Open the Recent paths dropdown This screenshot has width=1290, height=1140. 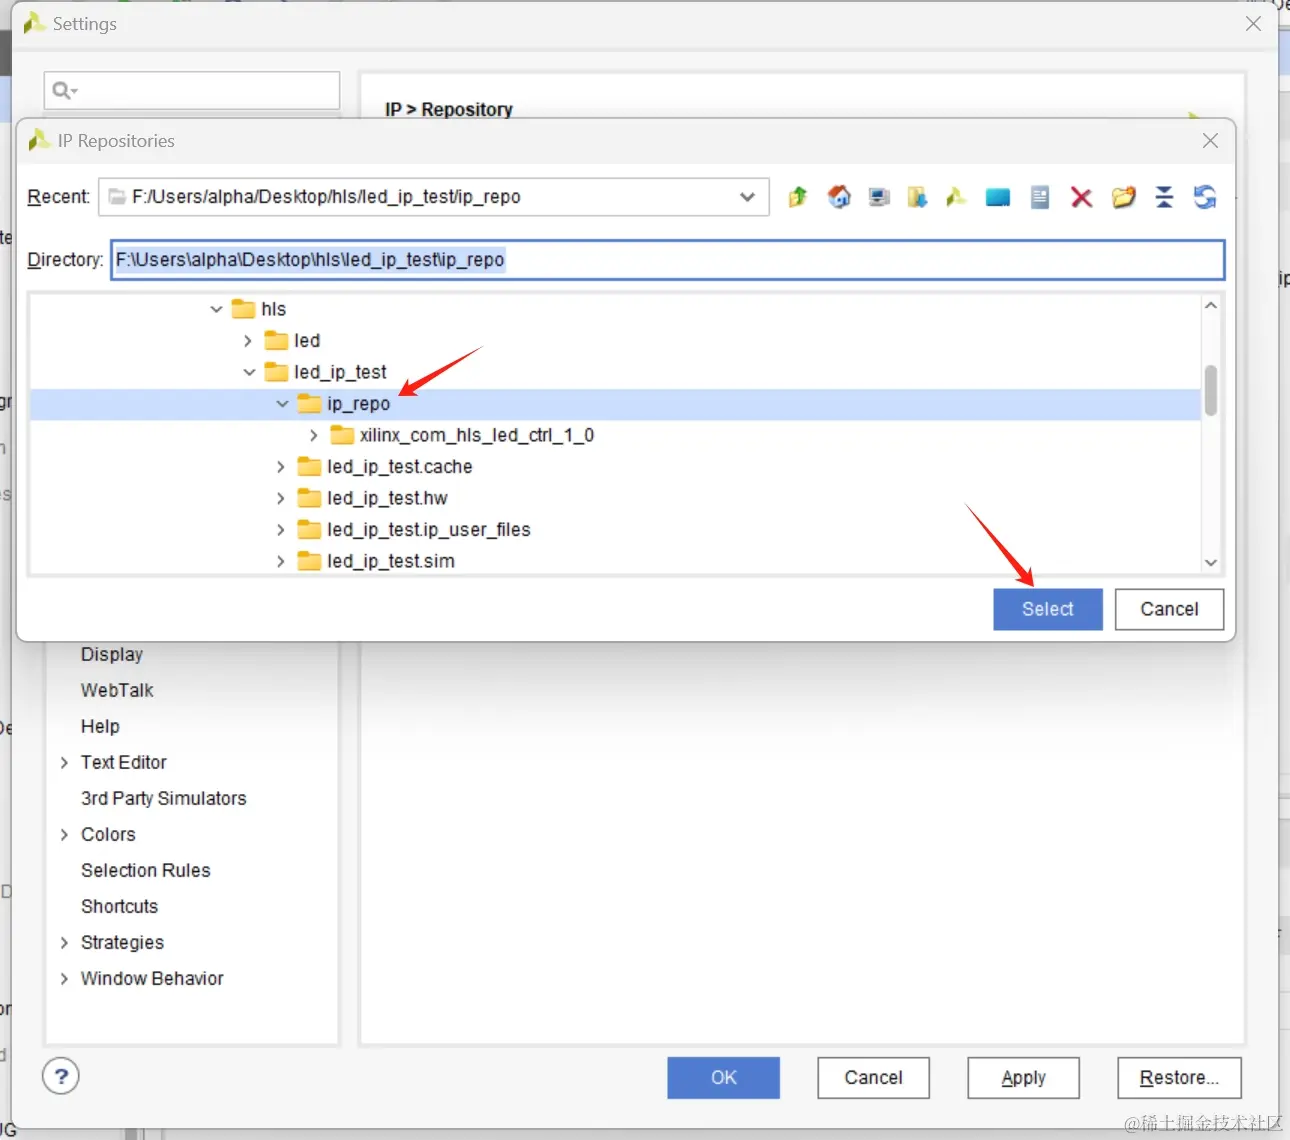click(747, 197)
